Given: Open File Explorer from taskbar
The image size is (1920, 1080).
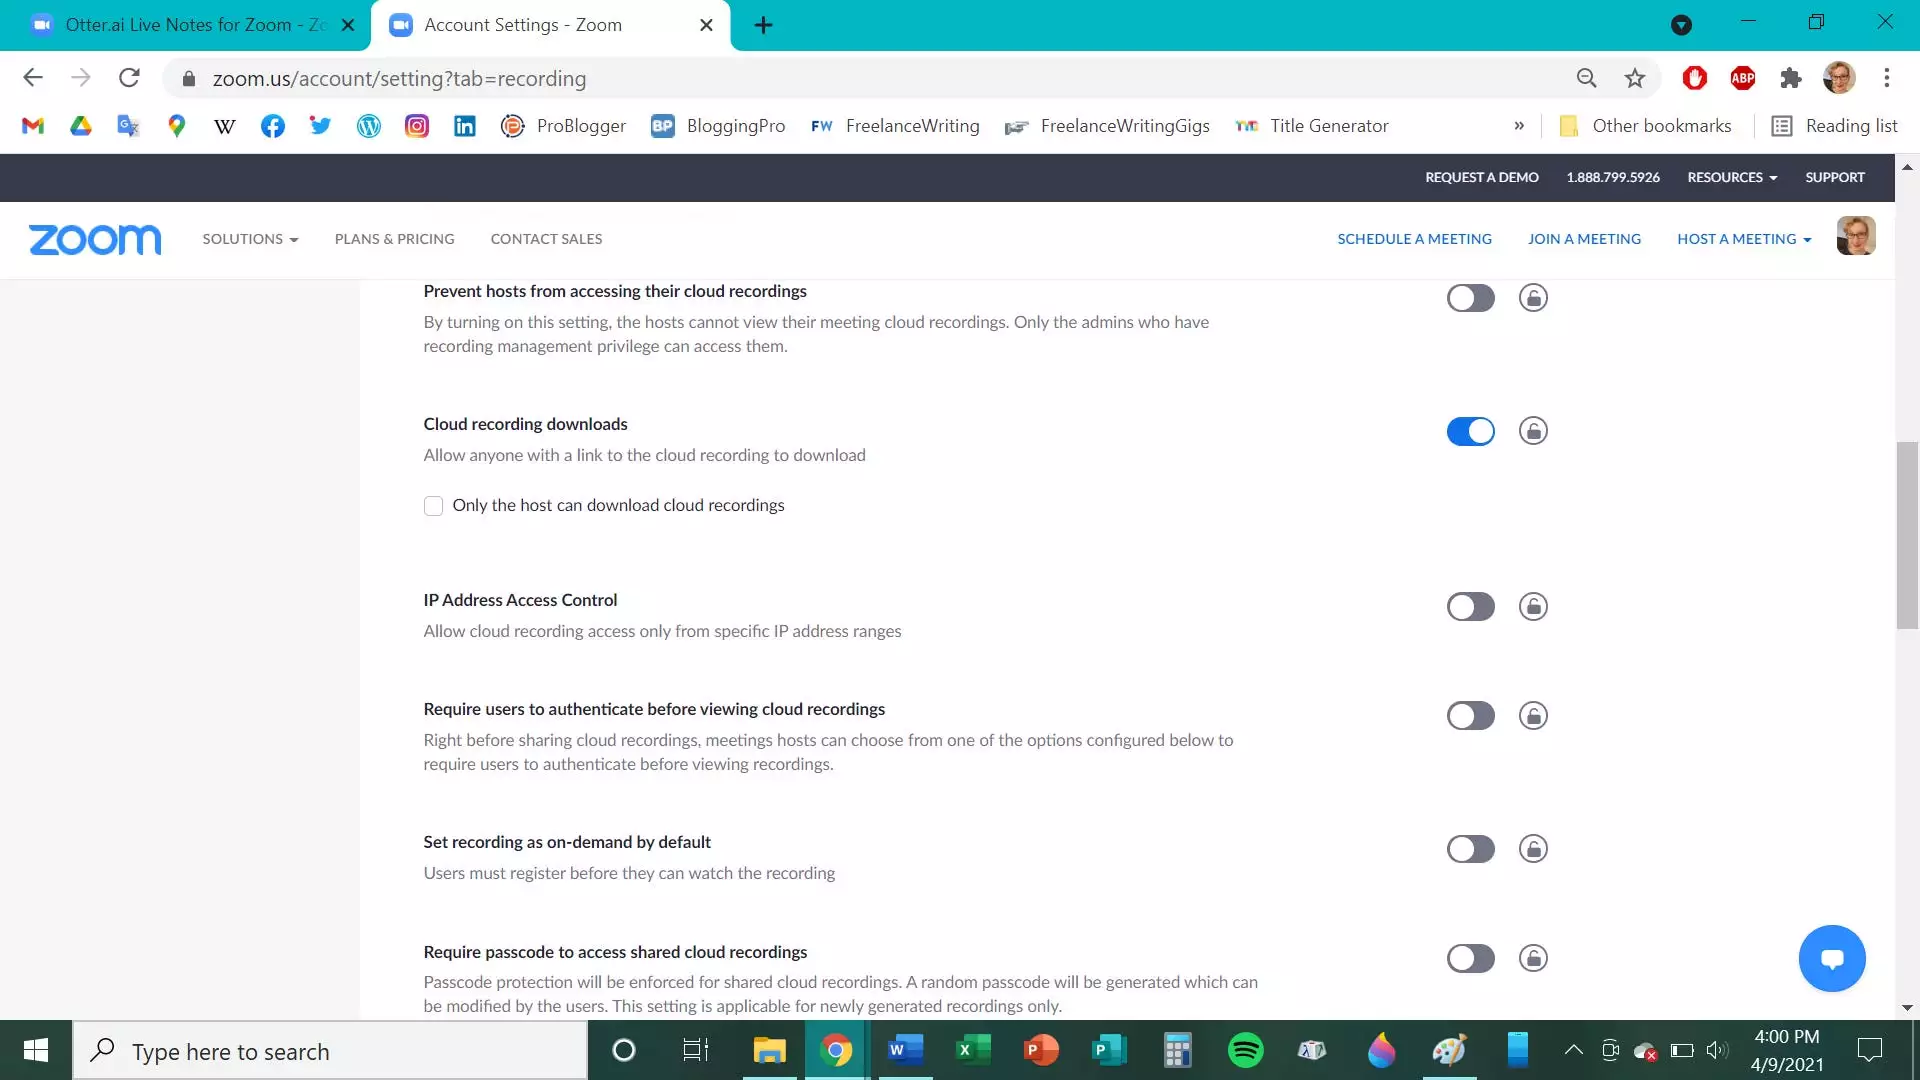Looking at the screenshot, I should [x=769, y=1050].
